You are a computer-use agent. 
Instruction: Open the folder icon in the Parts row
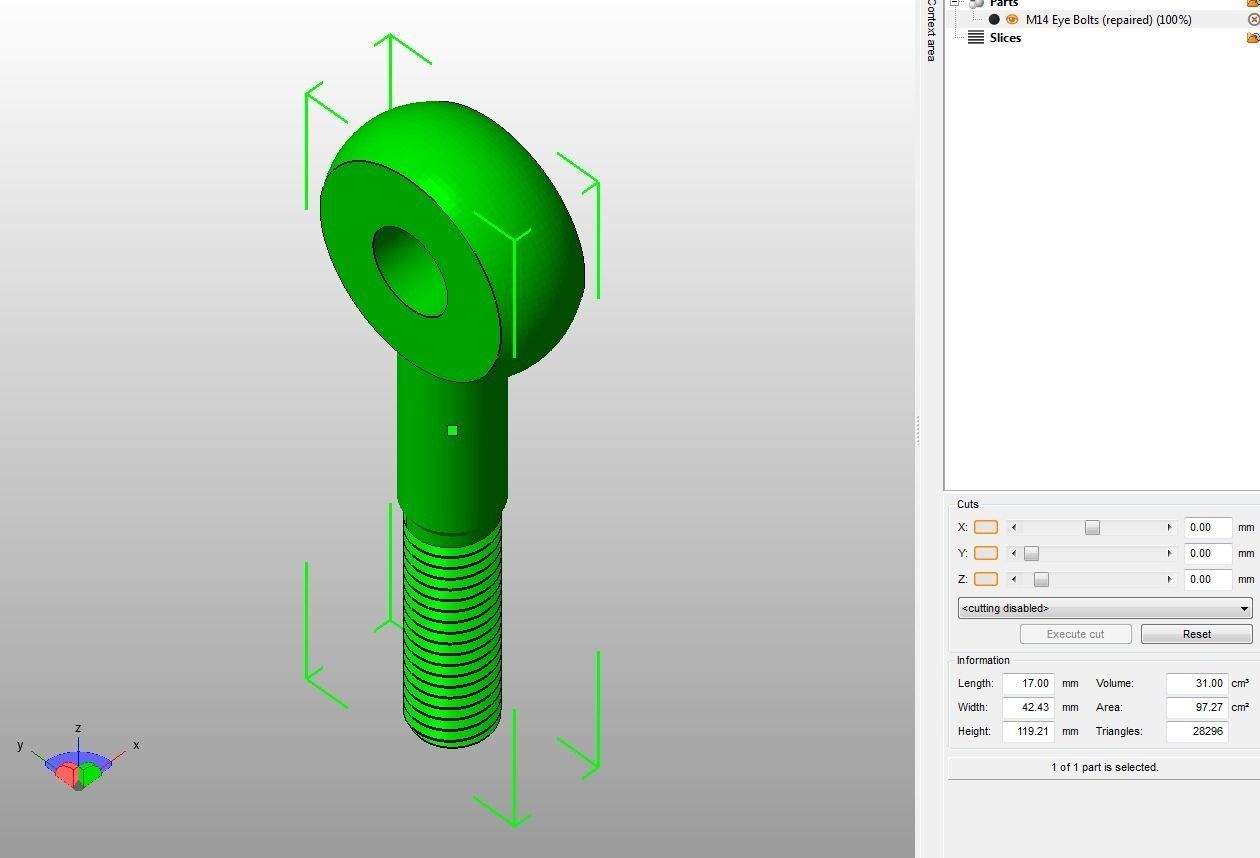1253,3
